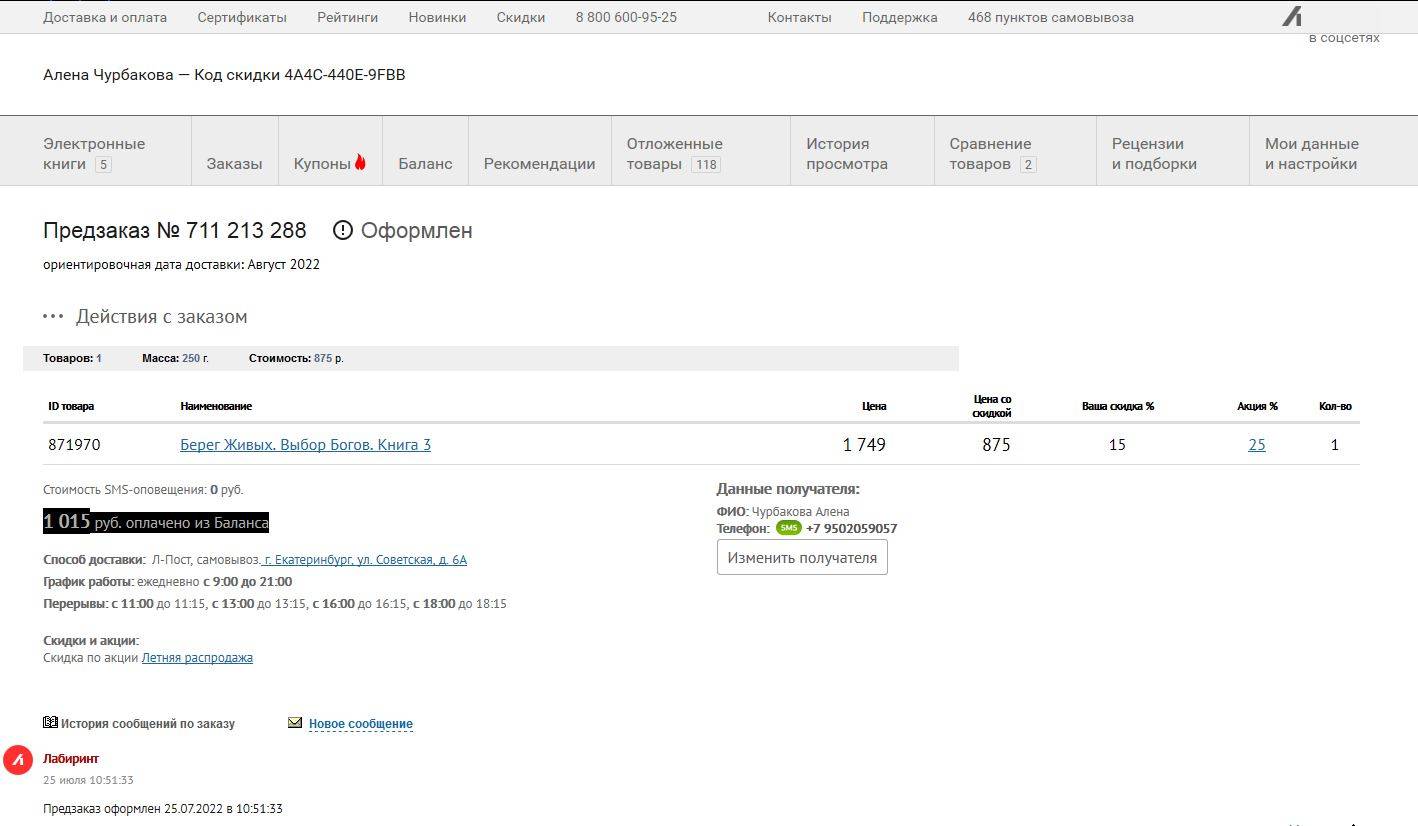1418x826 pixels.
Task: Click the История сообщений по заказу heading
Action: coord(148,723)
